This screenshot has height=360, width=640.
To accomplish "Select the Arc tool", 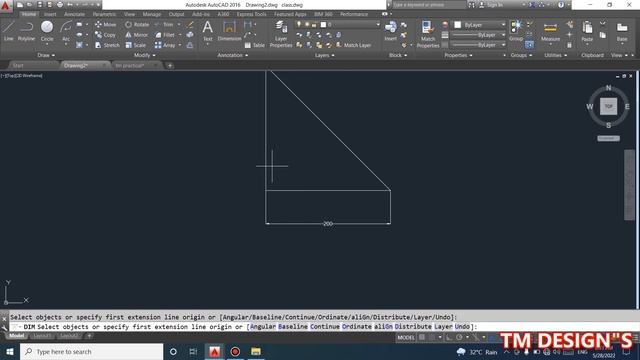I will coord(66,31).
